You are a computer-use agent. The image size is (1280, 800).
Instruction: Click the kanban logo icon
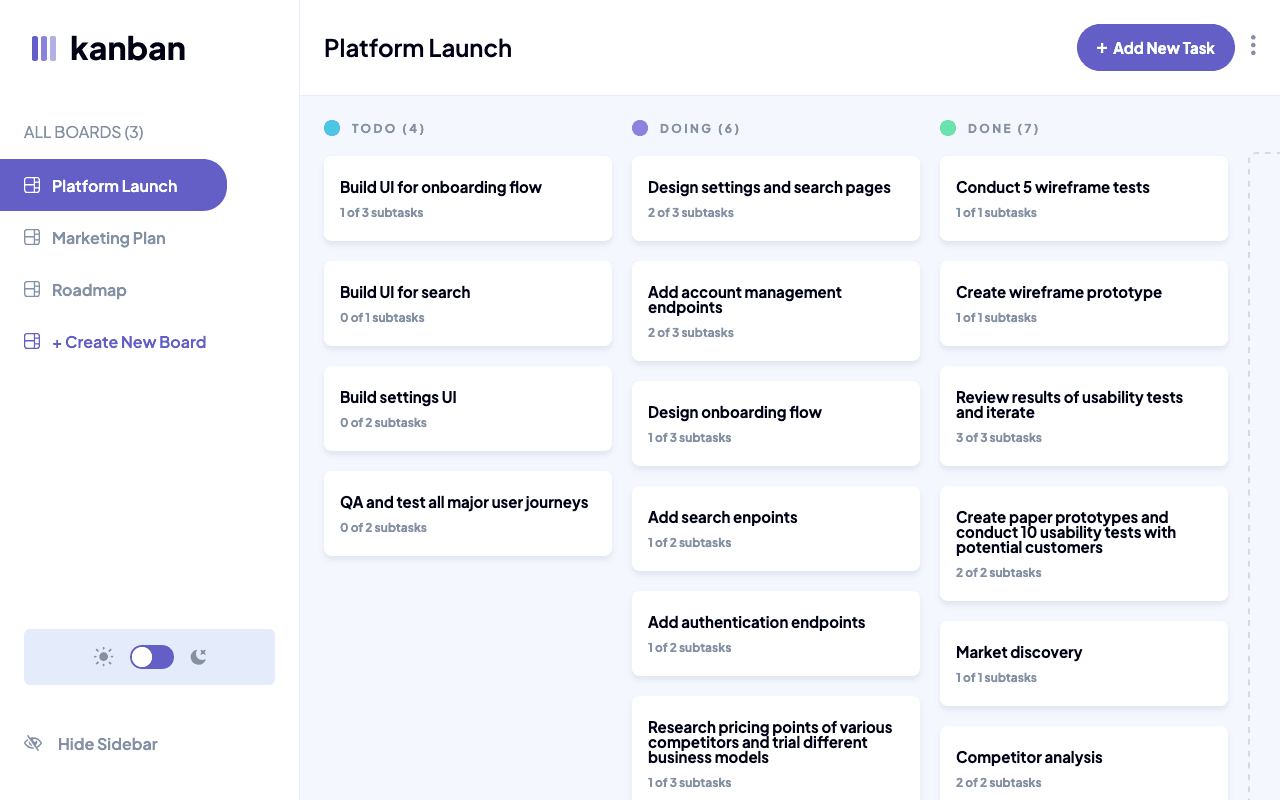43,48
